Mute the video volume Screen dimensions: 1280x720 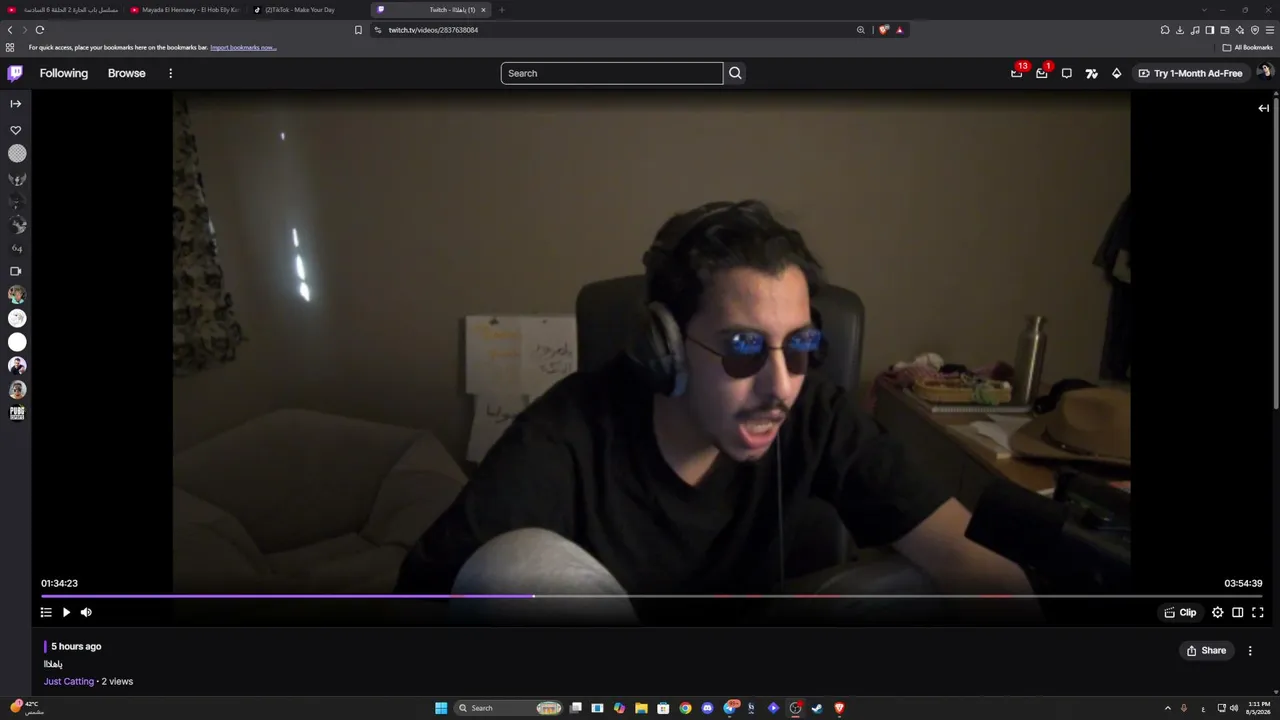pyautogui.click(x=86, y=612)
